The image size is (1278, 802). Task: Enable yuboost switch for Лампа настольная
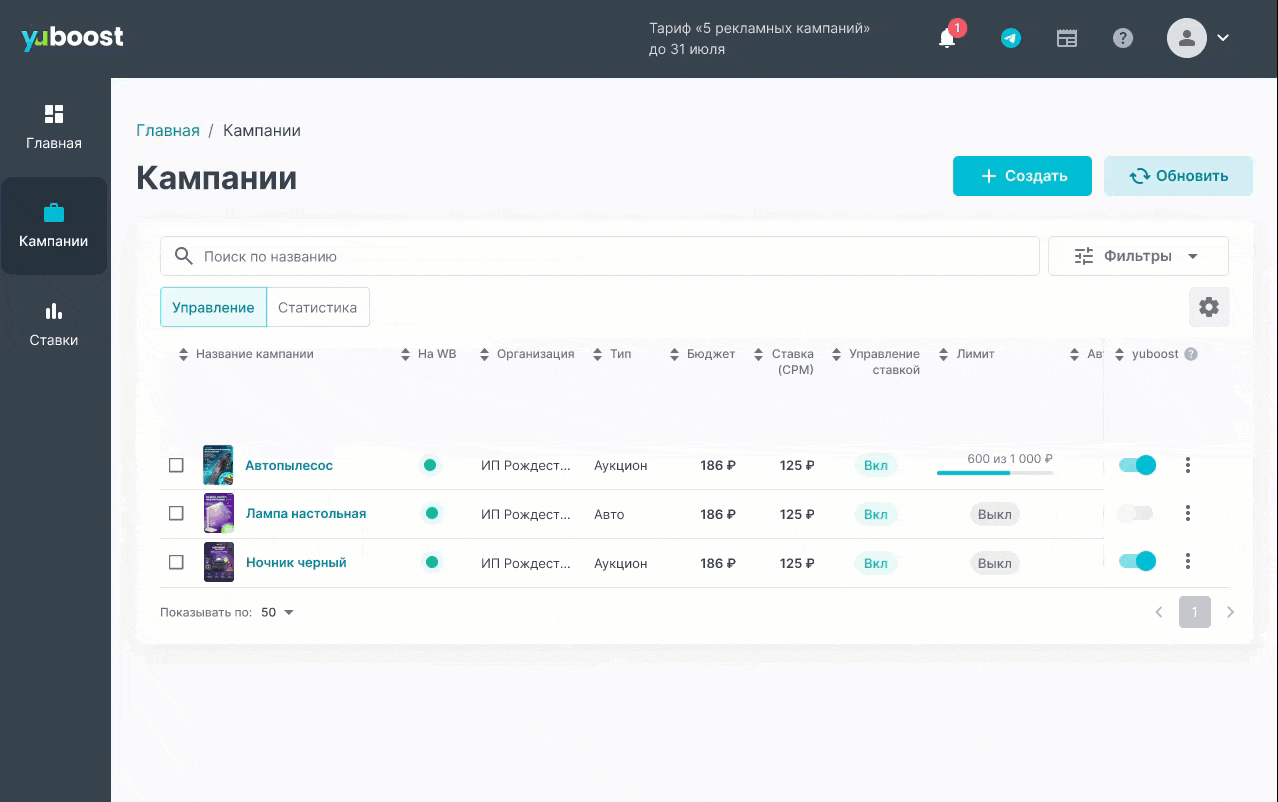(1136, 513)
